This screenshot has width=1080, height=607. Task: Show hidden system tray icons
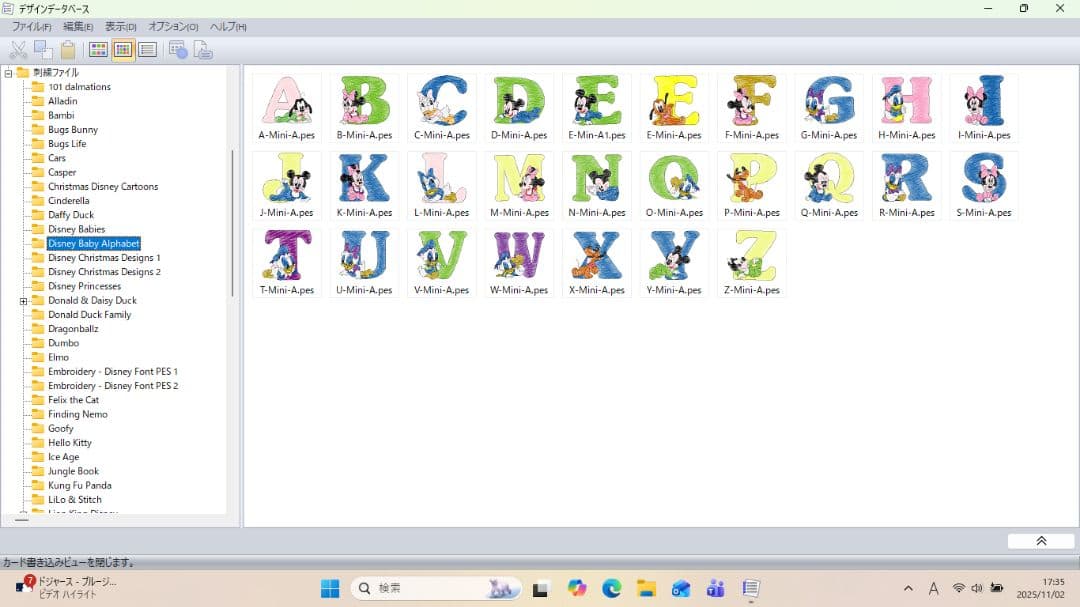click(908, 588)
